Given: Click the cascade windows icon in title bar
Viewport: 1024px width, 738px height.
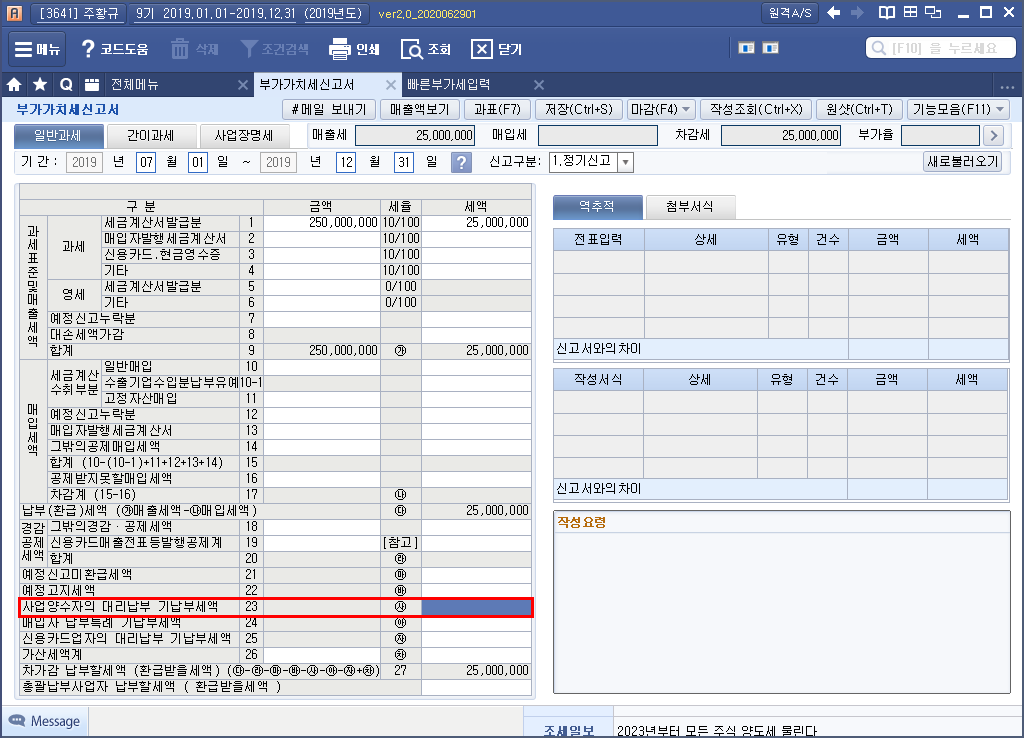Looking at the screenshot, I should tap(933, 12).
